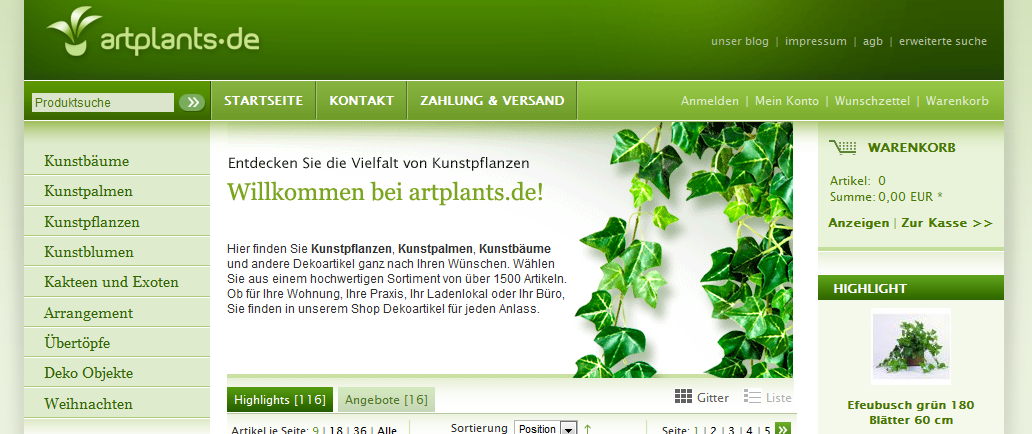
Task: Open the Kunstpalmen category
Action: [89, 191]
